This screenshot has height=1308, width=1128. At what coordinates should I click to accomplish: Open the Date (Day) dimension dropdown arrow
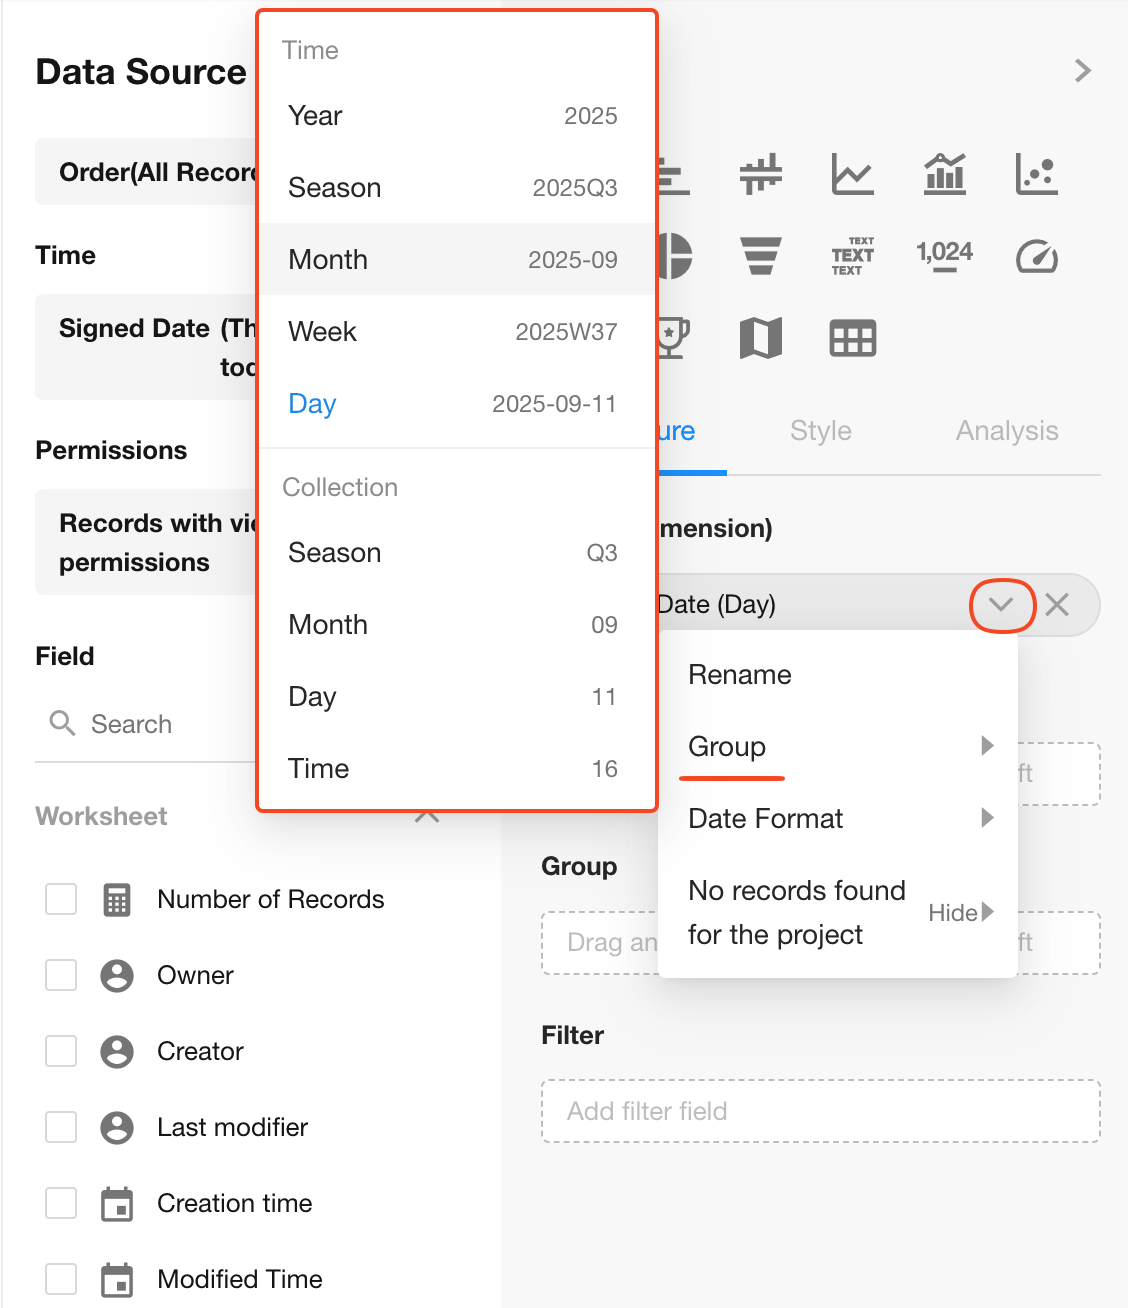coord(1001,605)
